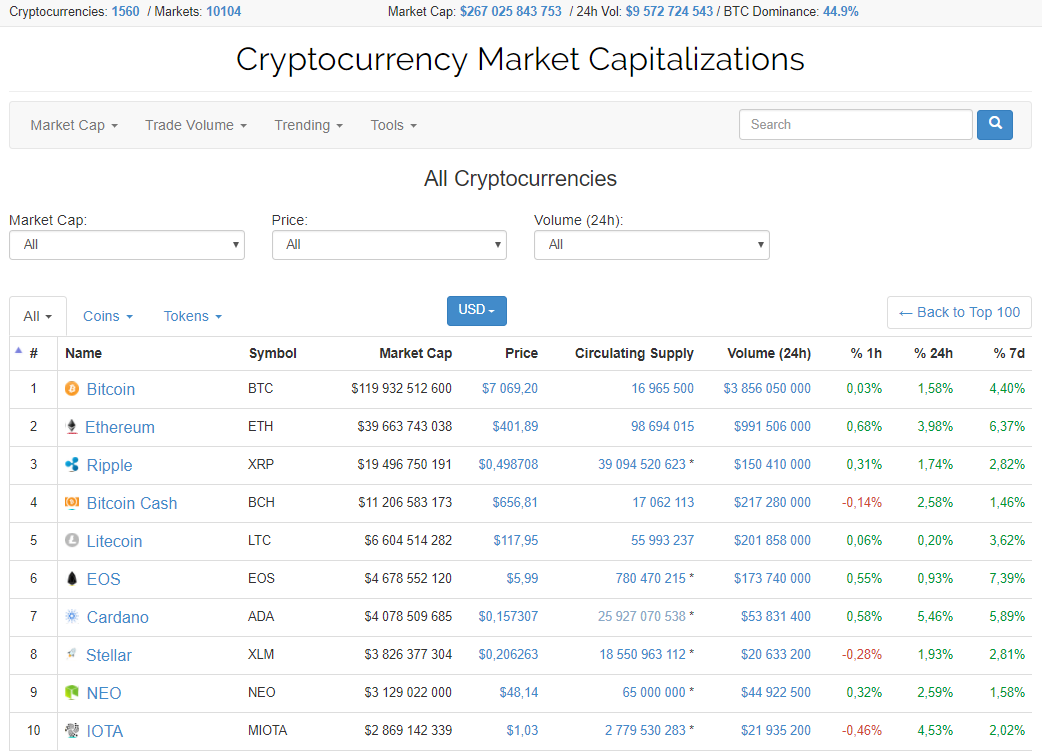Focus the Search text field
This screenshot has width=1042, height=751.
pyautogui.click(x=855, y=125)
